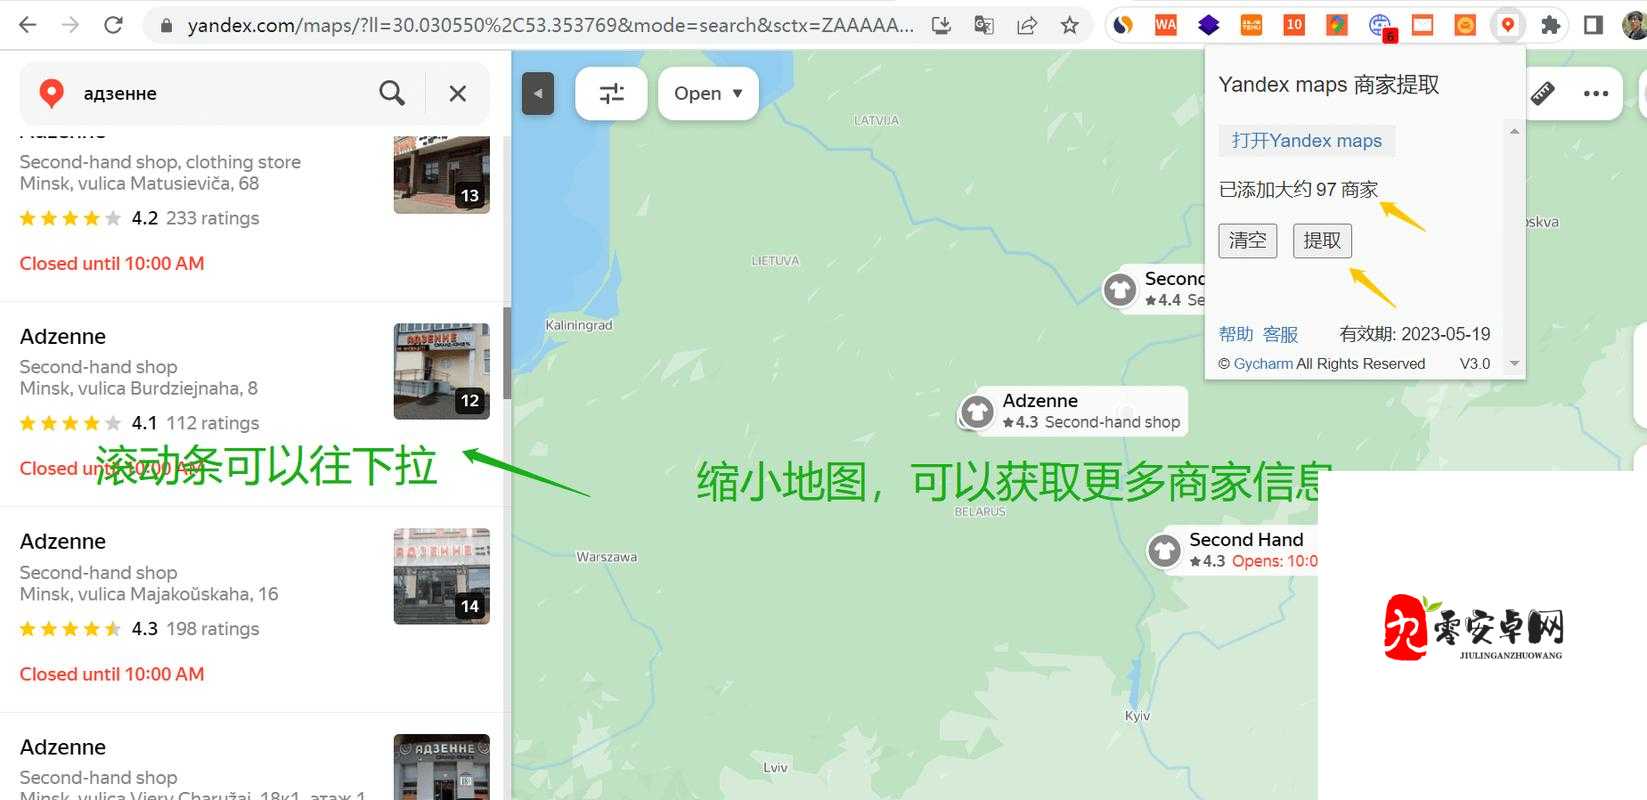Open the orange window-frame extension

(x=1422, y=25)
